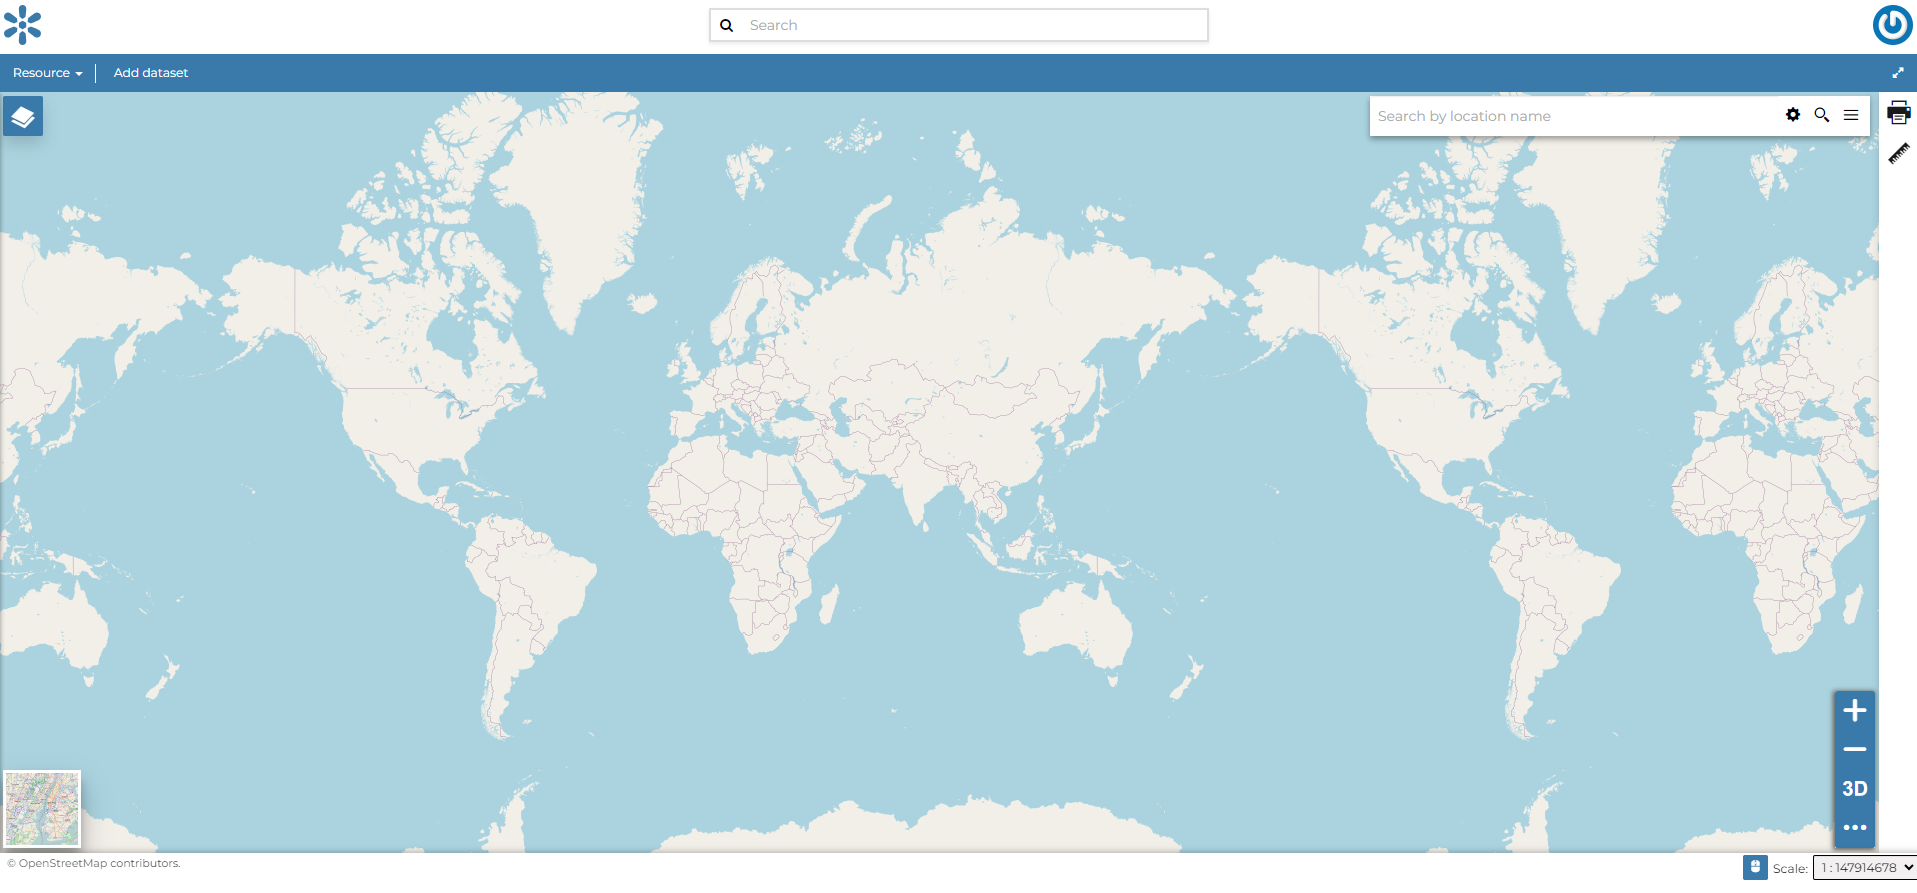The width and height of the screenshot is (1917, 893).
Task: Open the Resource dropdown menu
Action: (47, 73)
